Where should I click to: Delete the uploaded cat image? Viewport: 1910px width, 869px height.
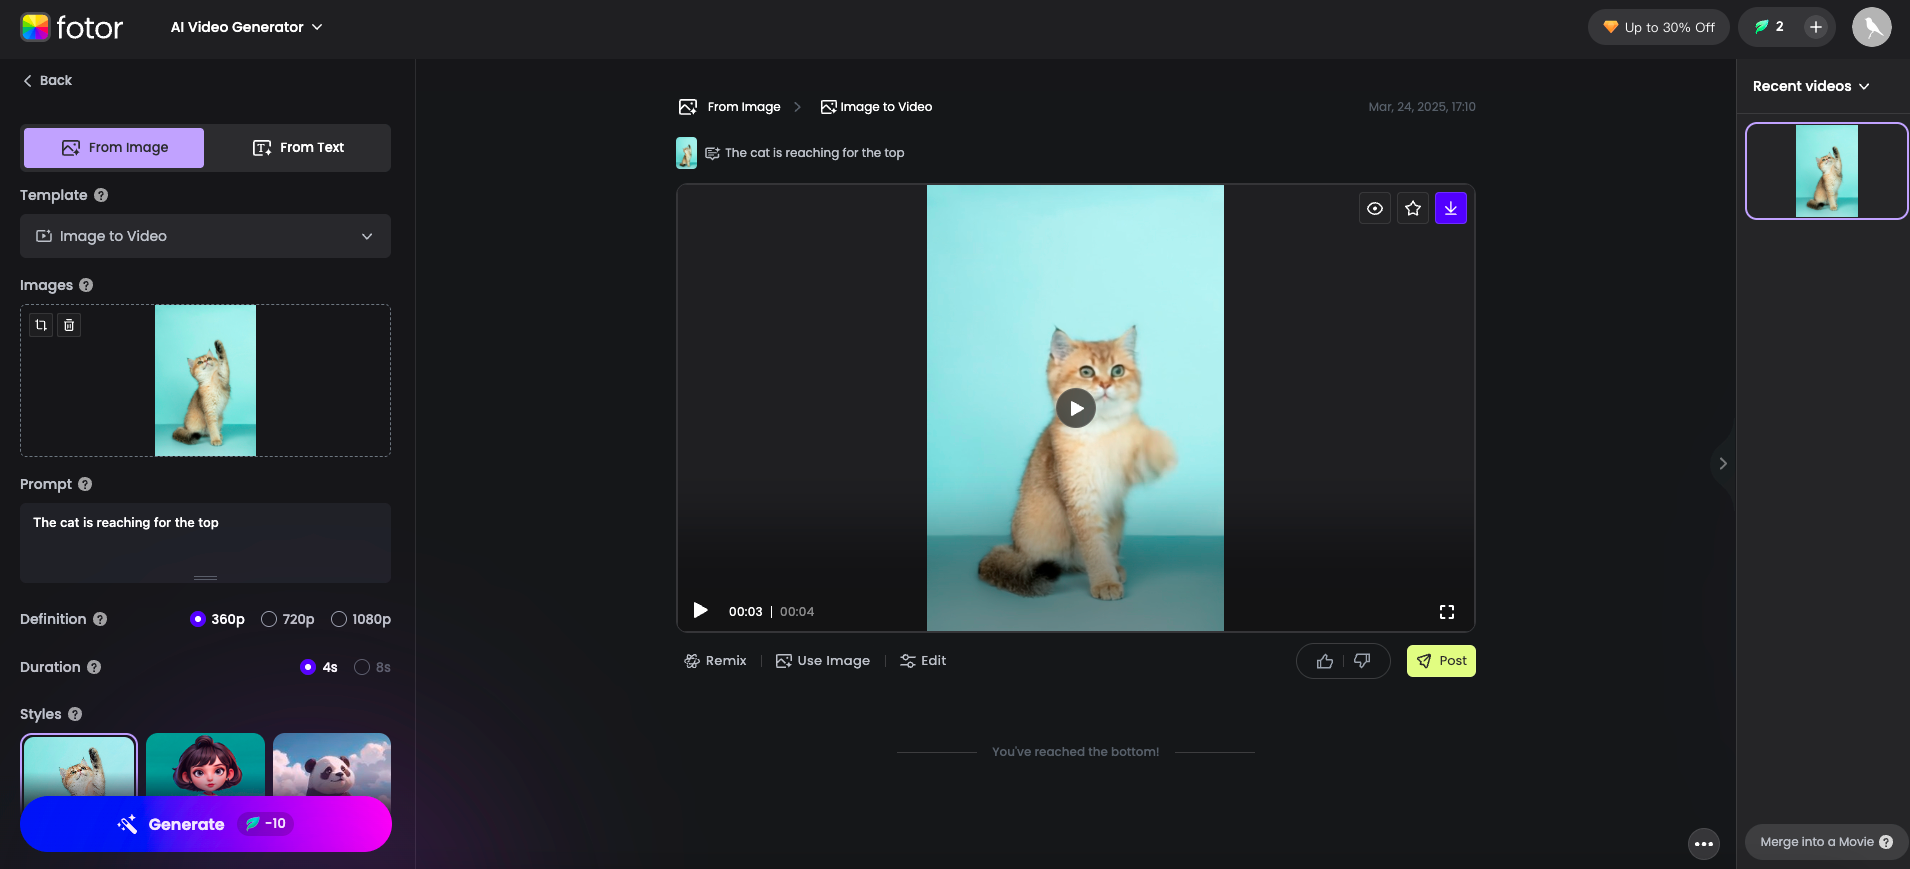[69, 325]
